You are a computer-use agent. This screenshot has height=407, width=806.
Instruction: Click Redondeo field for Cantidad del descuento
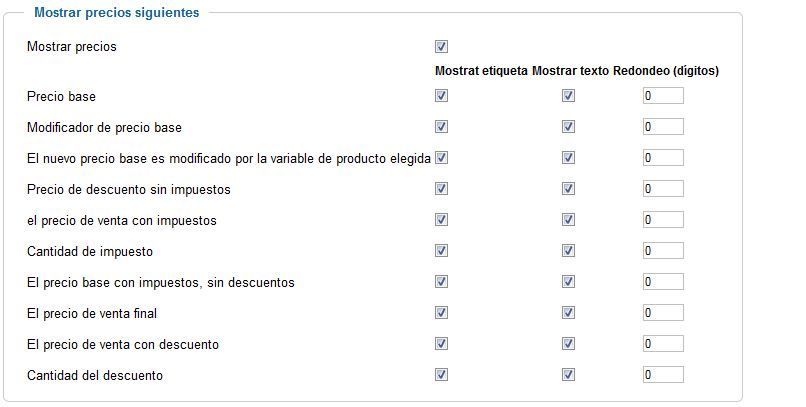coord(663,375)
